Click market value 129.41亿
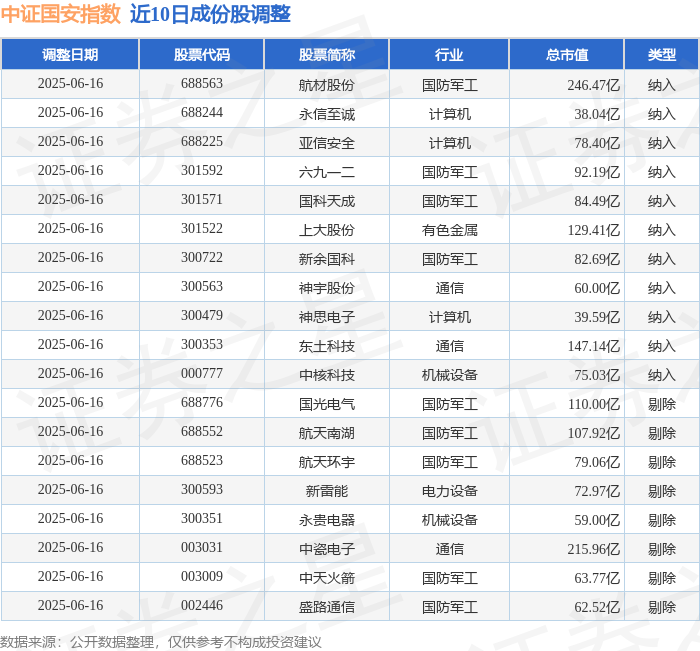 tap(594, 230)
